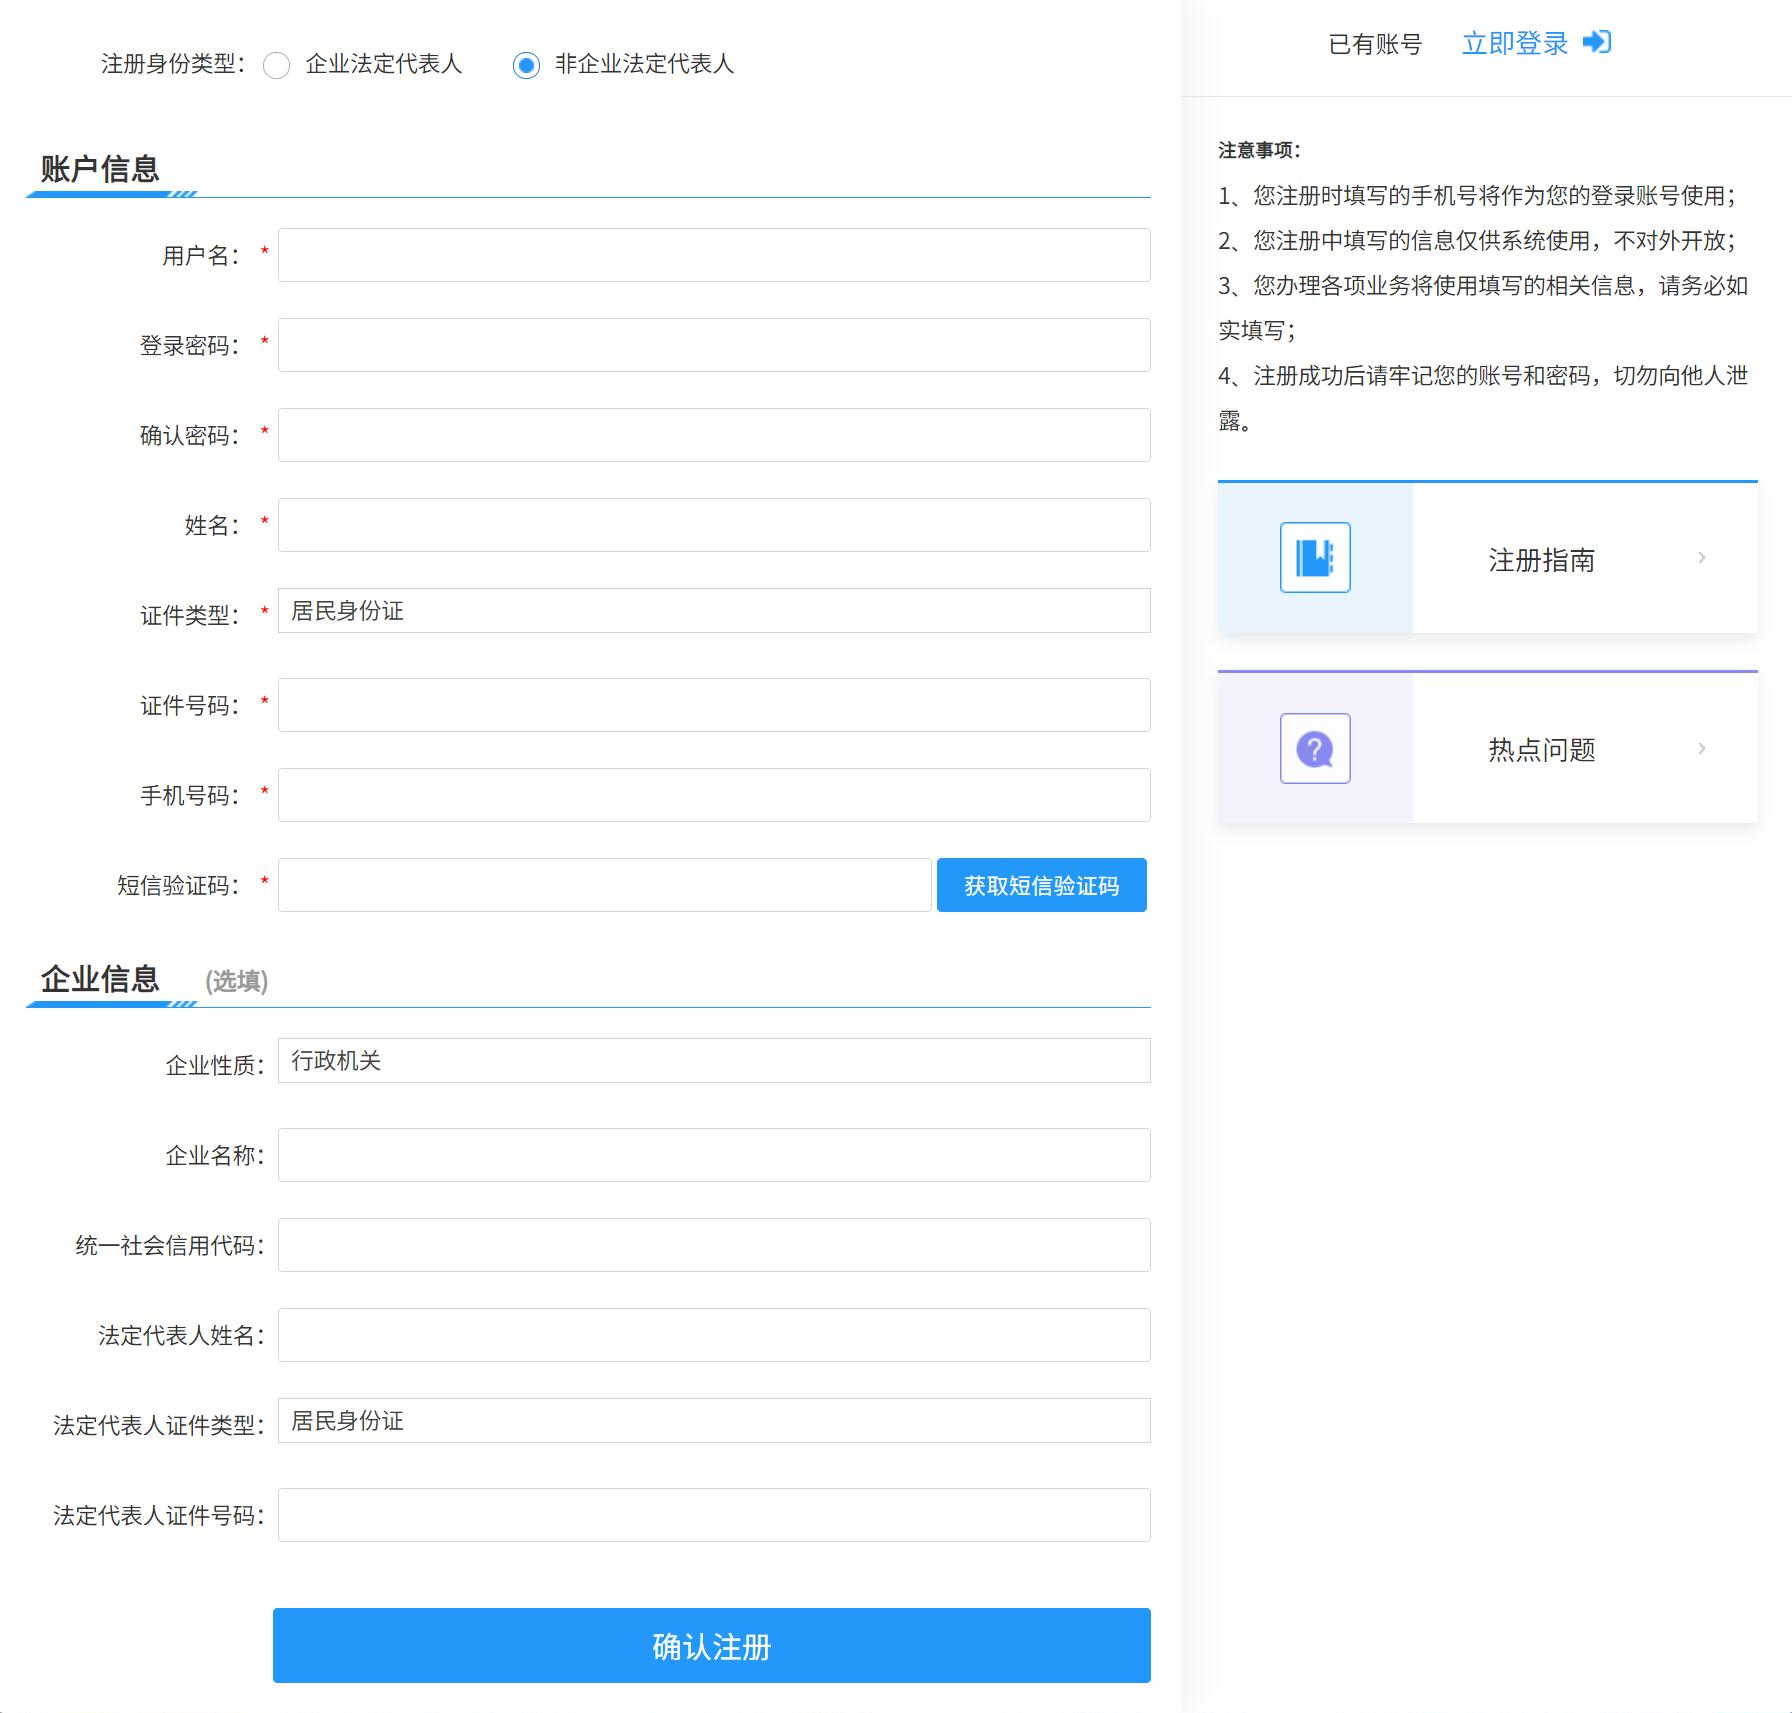Open the 法定代表人证件类型 dropdown
This screenshot has height=1713, width=1792.
(714, 1421)
